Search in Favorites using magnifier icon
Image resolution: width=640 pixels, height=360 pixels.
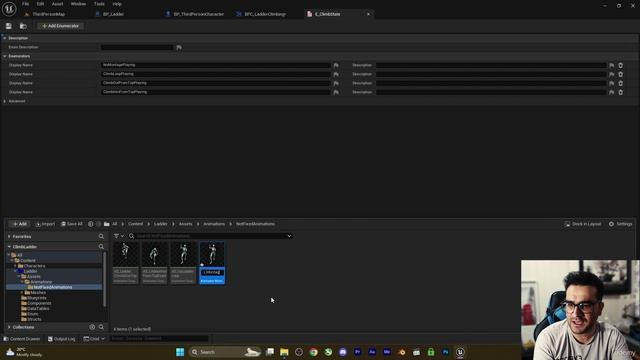[101, 236]
